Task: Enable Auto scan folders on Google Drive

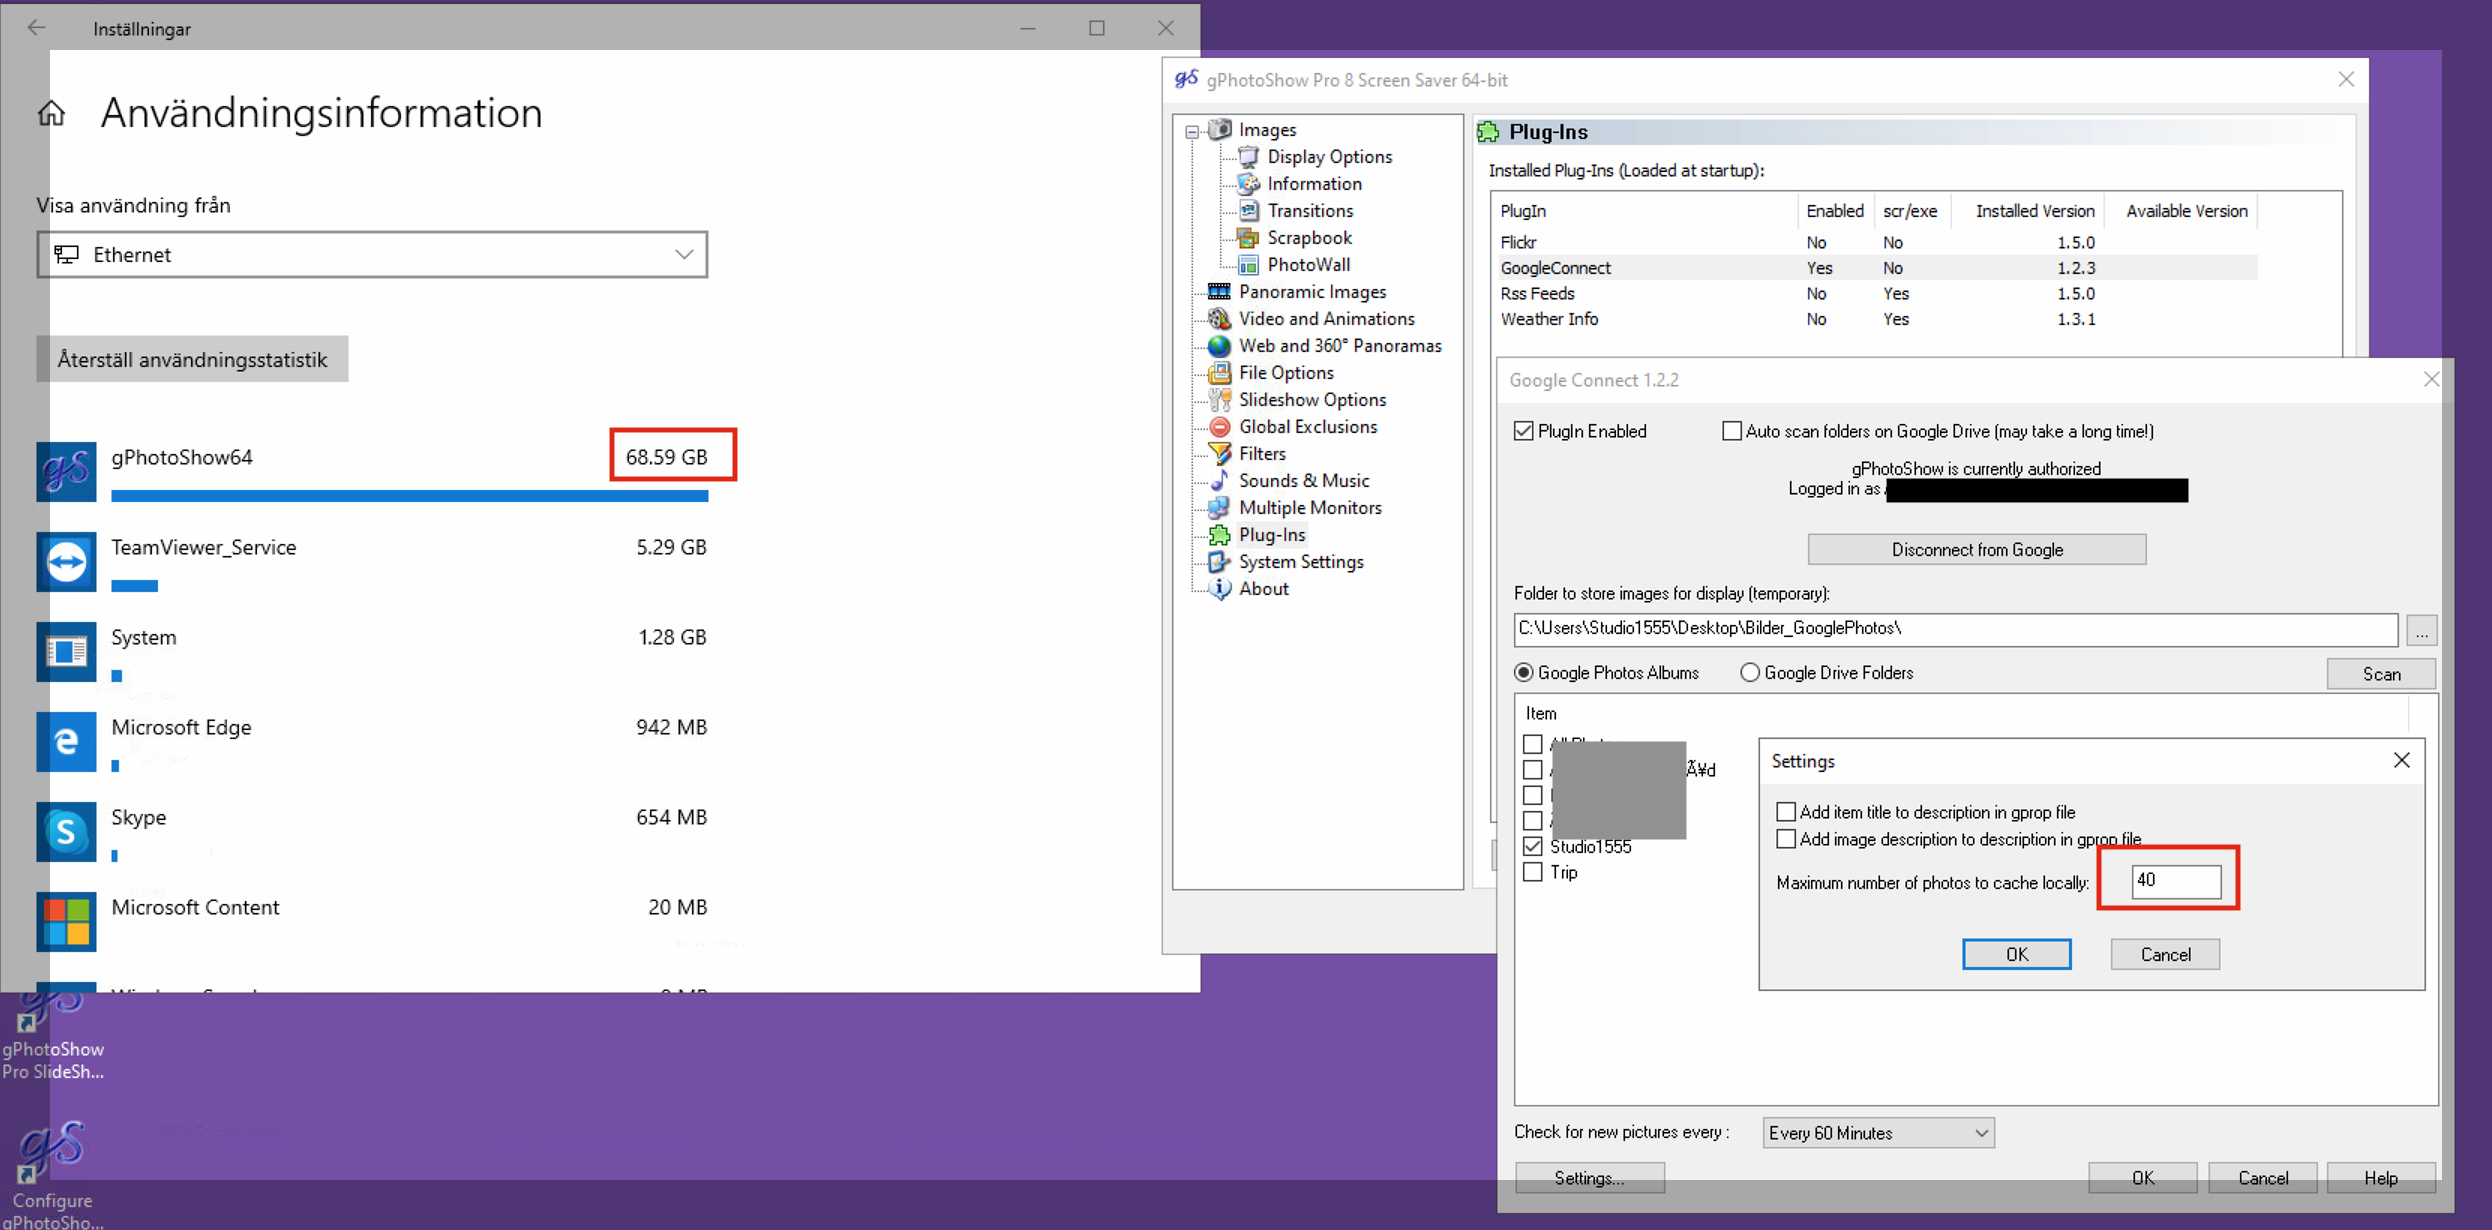Action: 1731,431
